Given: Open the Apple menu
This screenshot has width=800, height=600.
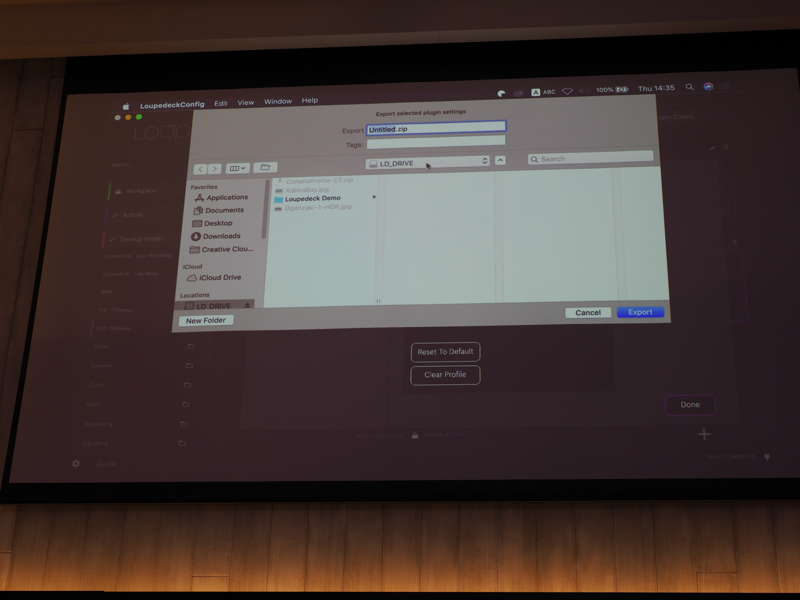Looking at the screenshot, I should pyautogui.click(x=126, y=106).
